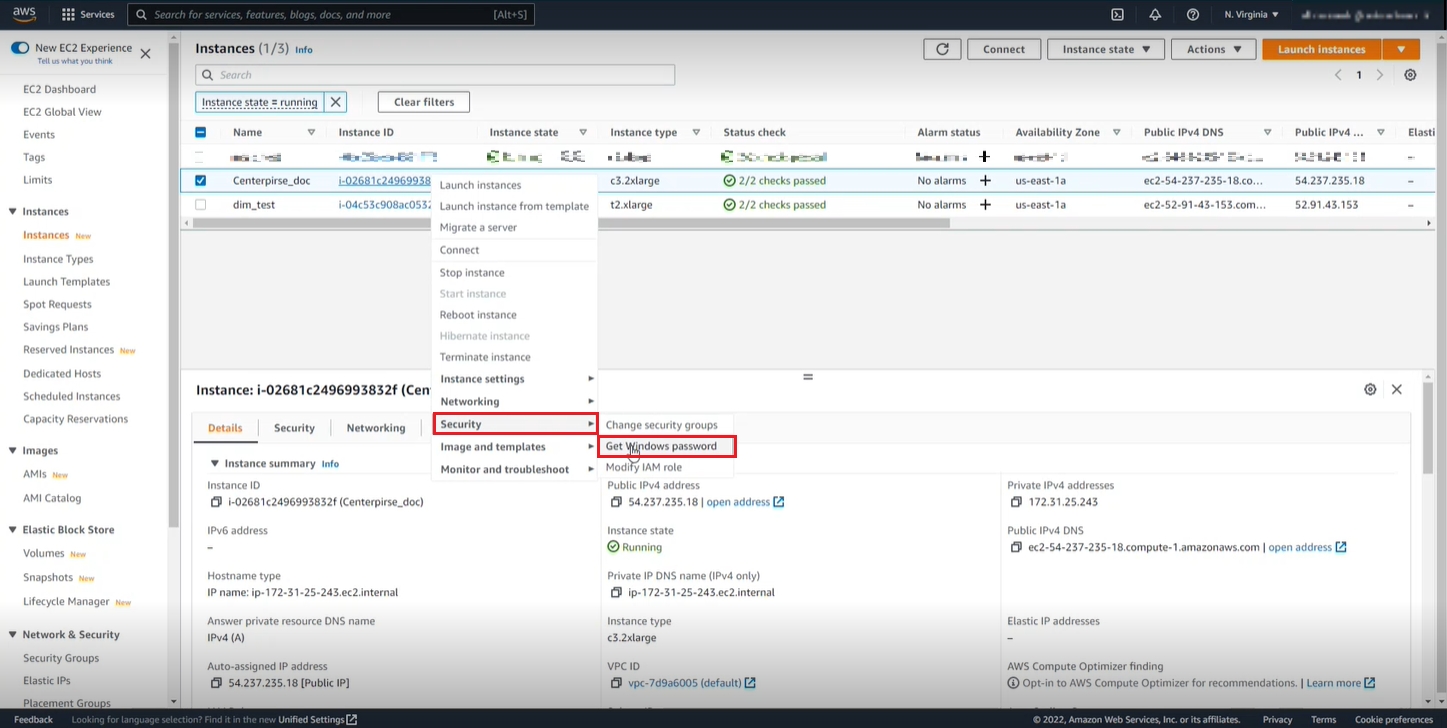Click the instance search field

tap(435, 75)
